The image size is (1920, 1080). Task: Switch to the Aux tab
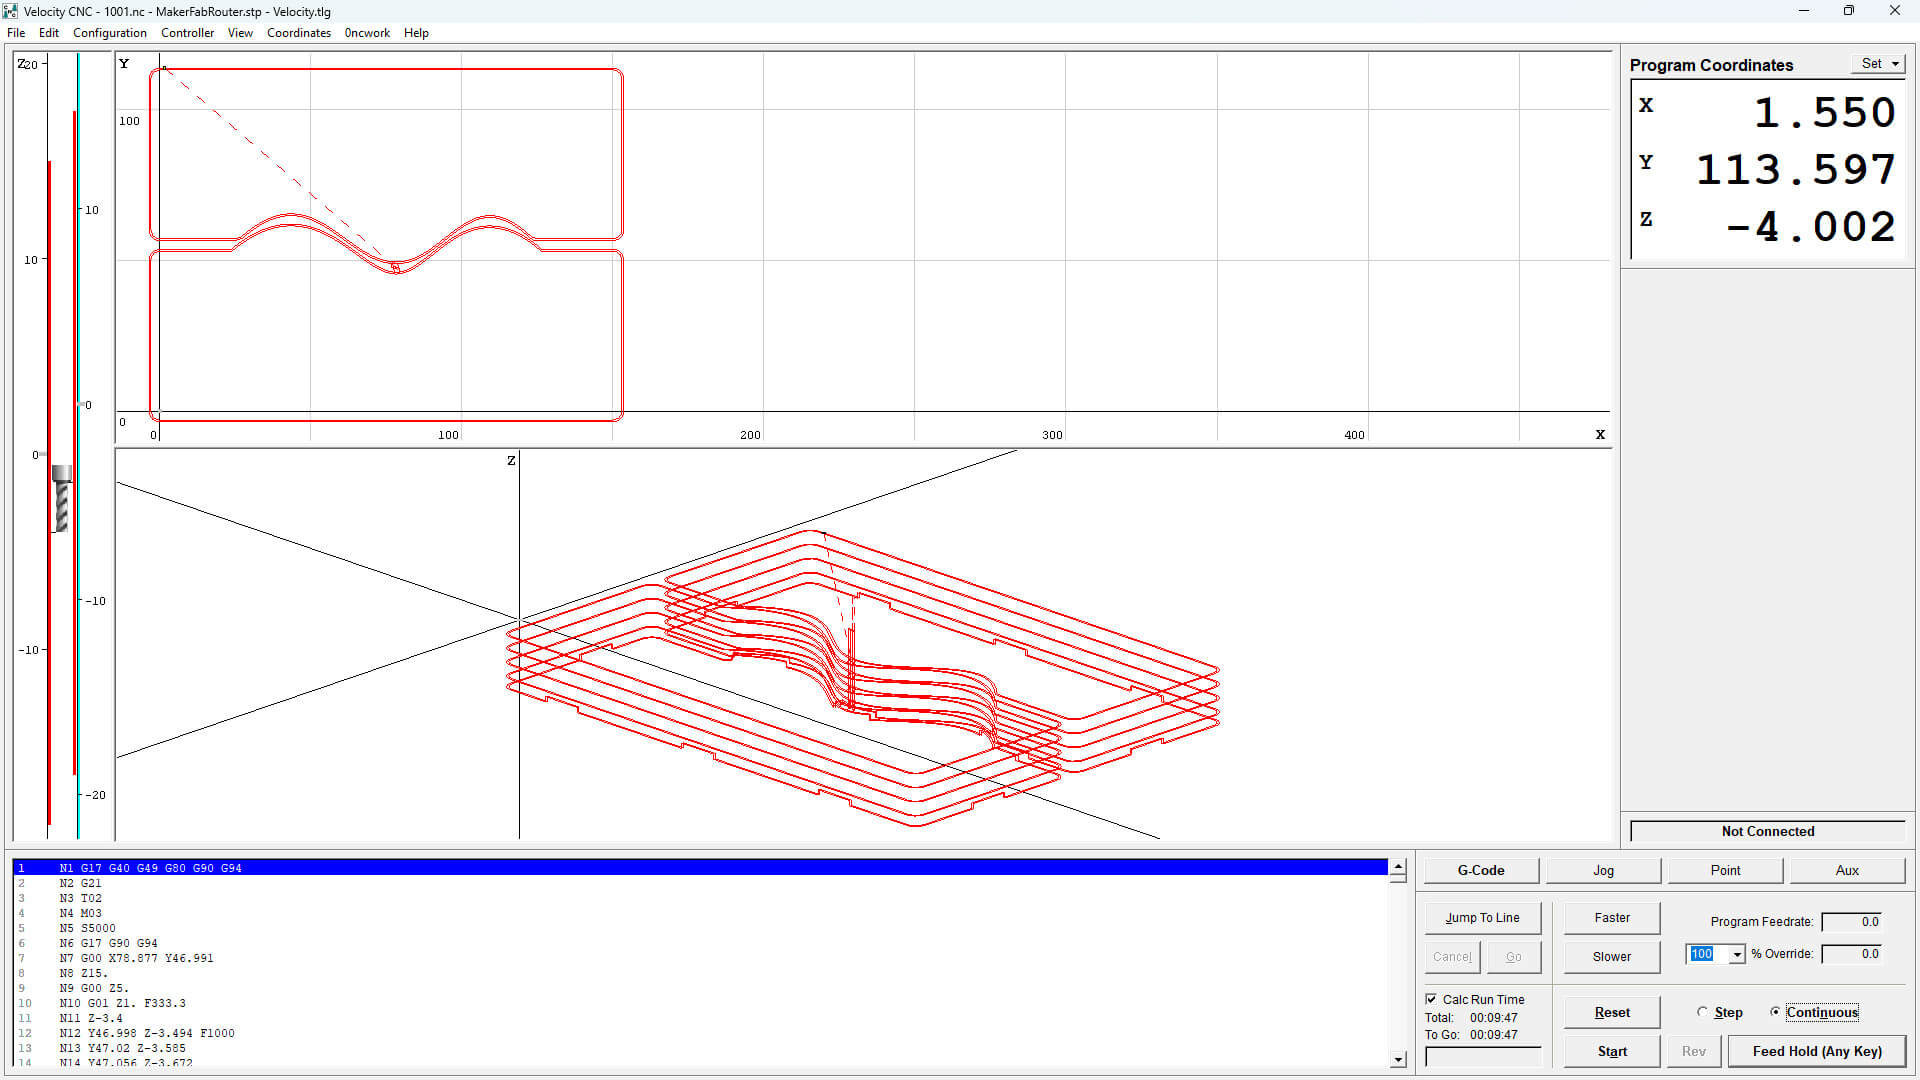tap(1846, 870)
